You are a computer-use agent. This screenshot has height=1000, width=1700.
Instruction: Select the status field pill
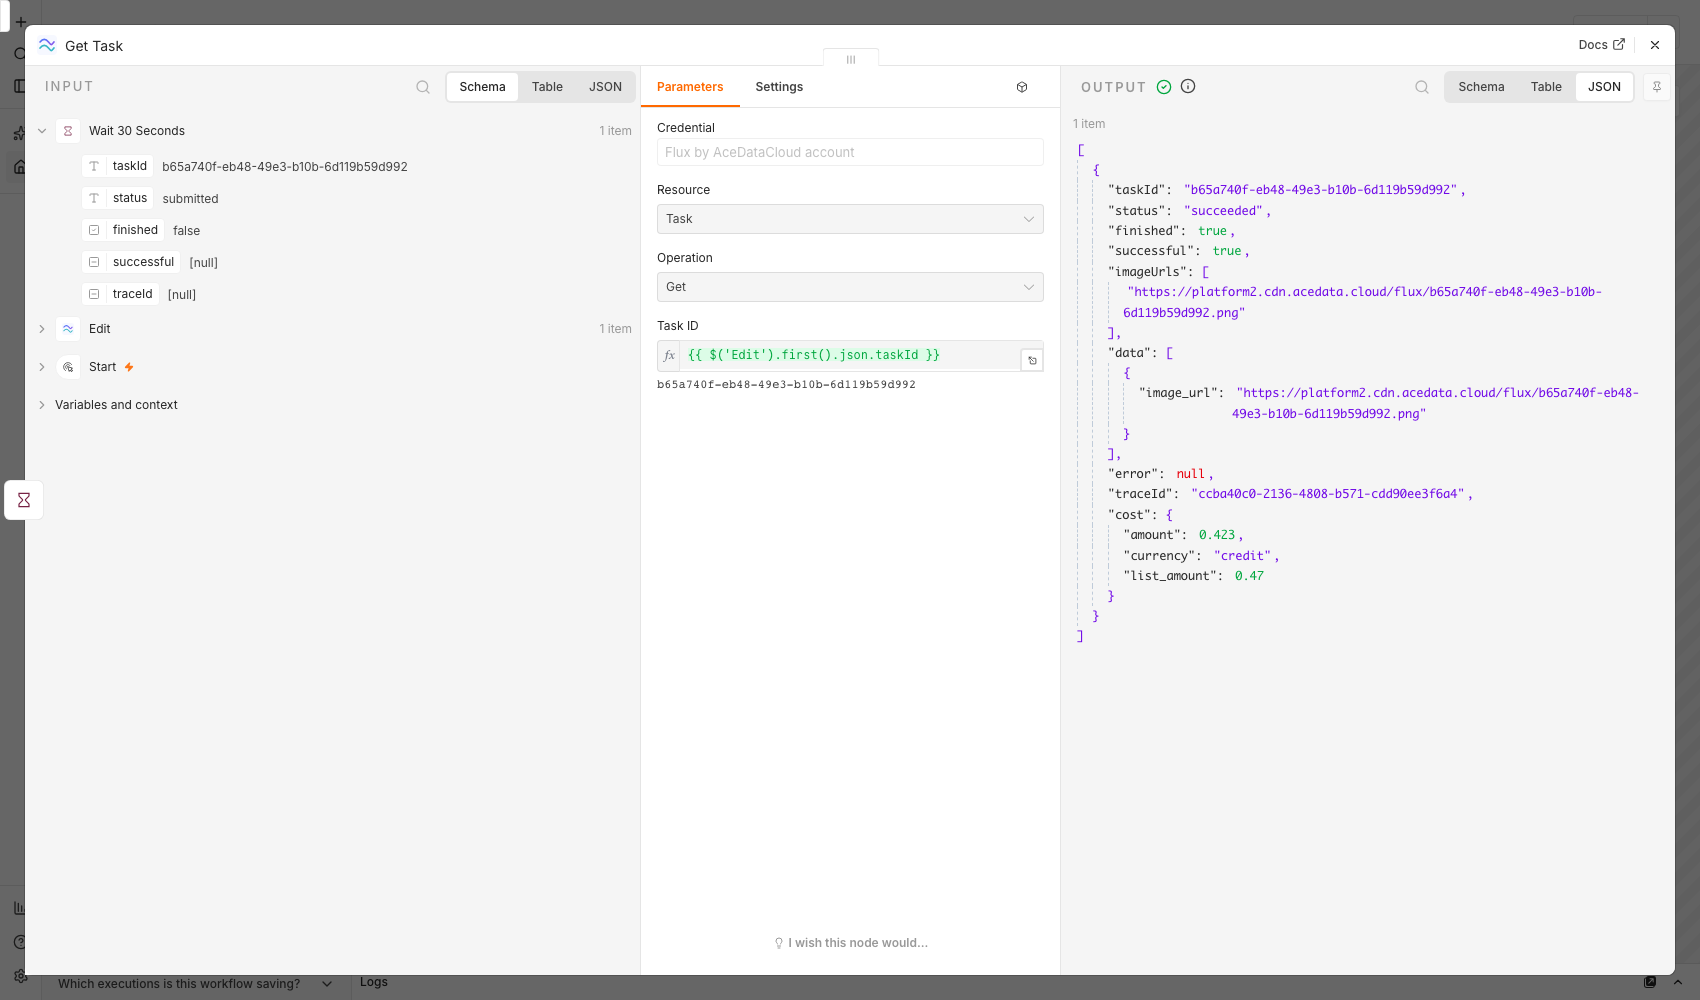[x=118, y=198]
